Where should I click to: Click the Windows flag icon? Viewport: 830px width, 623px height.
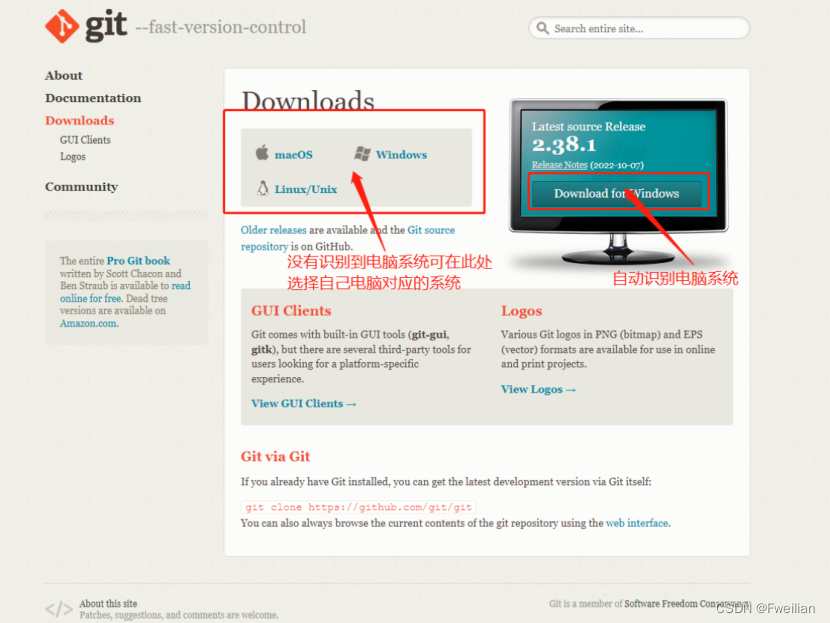pyautogui.click(x=362, y=154)
